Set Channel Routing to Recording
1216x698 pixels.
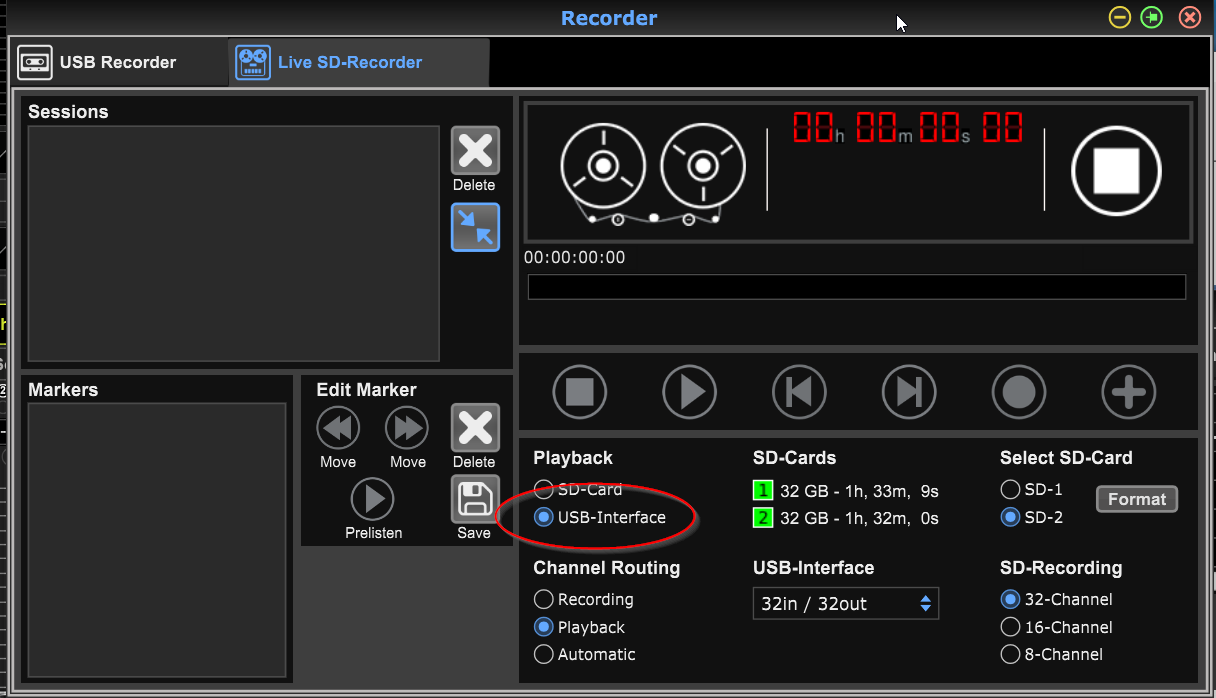pos(543,599)
